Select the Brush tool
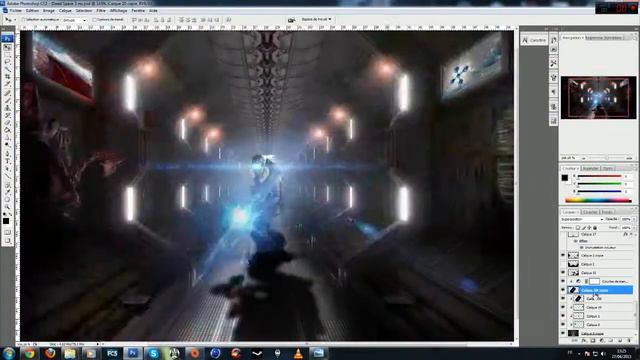Viewport: 640px width, 360px height. point(8,100)
